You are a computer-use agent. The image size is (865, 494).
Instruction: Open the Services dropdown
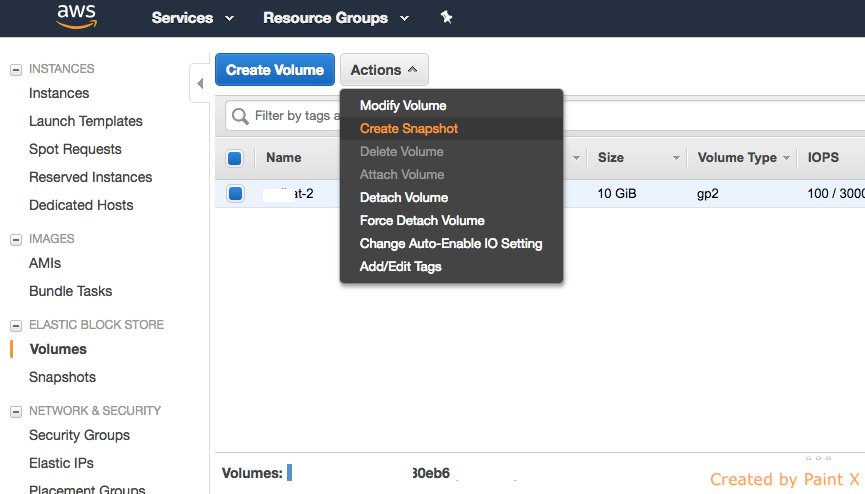click(192, 18)
